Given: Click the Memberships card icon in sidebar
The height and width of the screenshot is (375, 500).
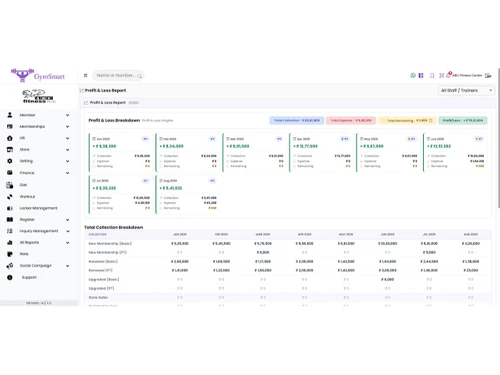Looking at the screenshot, I should point(10,127).
